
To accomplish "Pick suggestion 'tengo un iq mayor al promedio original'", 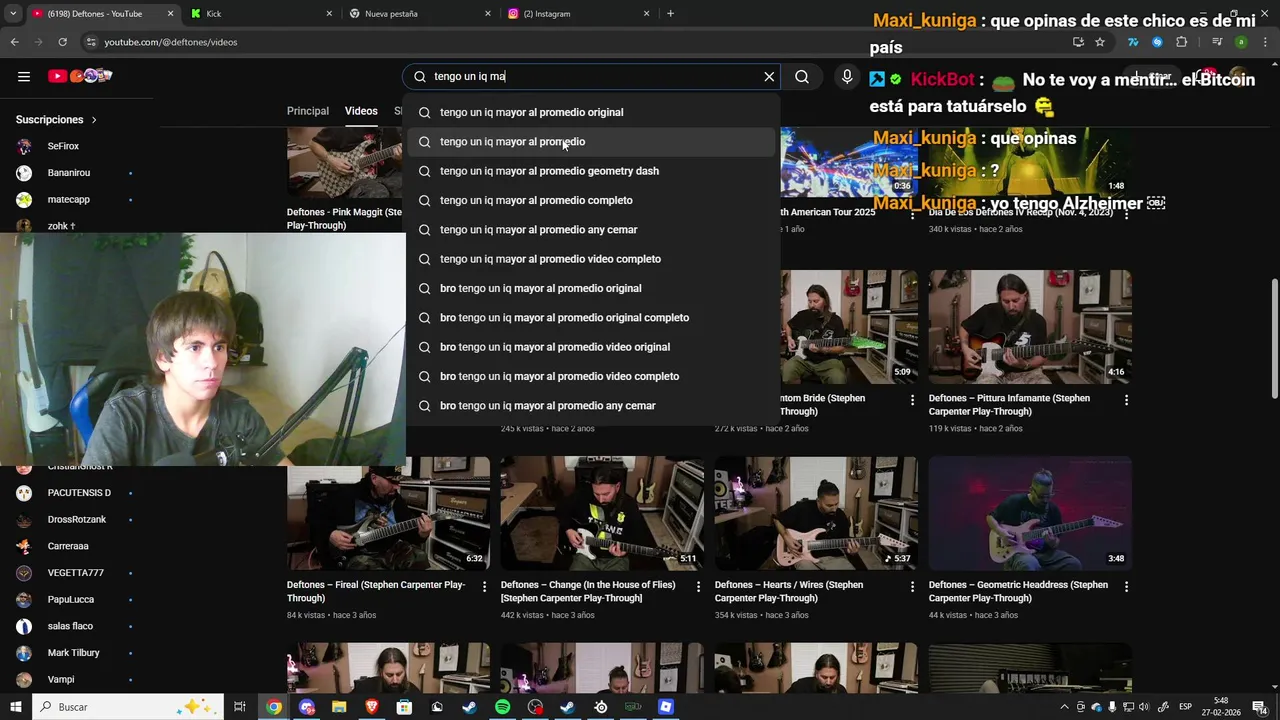I will click(592, 112).
